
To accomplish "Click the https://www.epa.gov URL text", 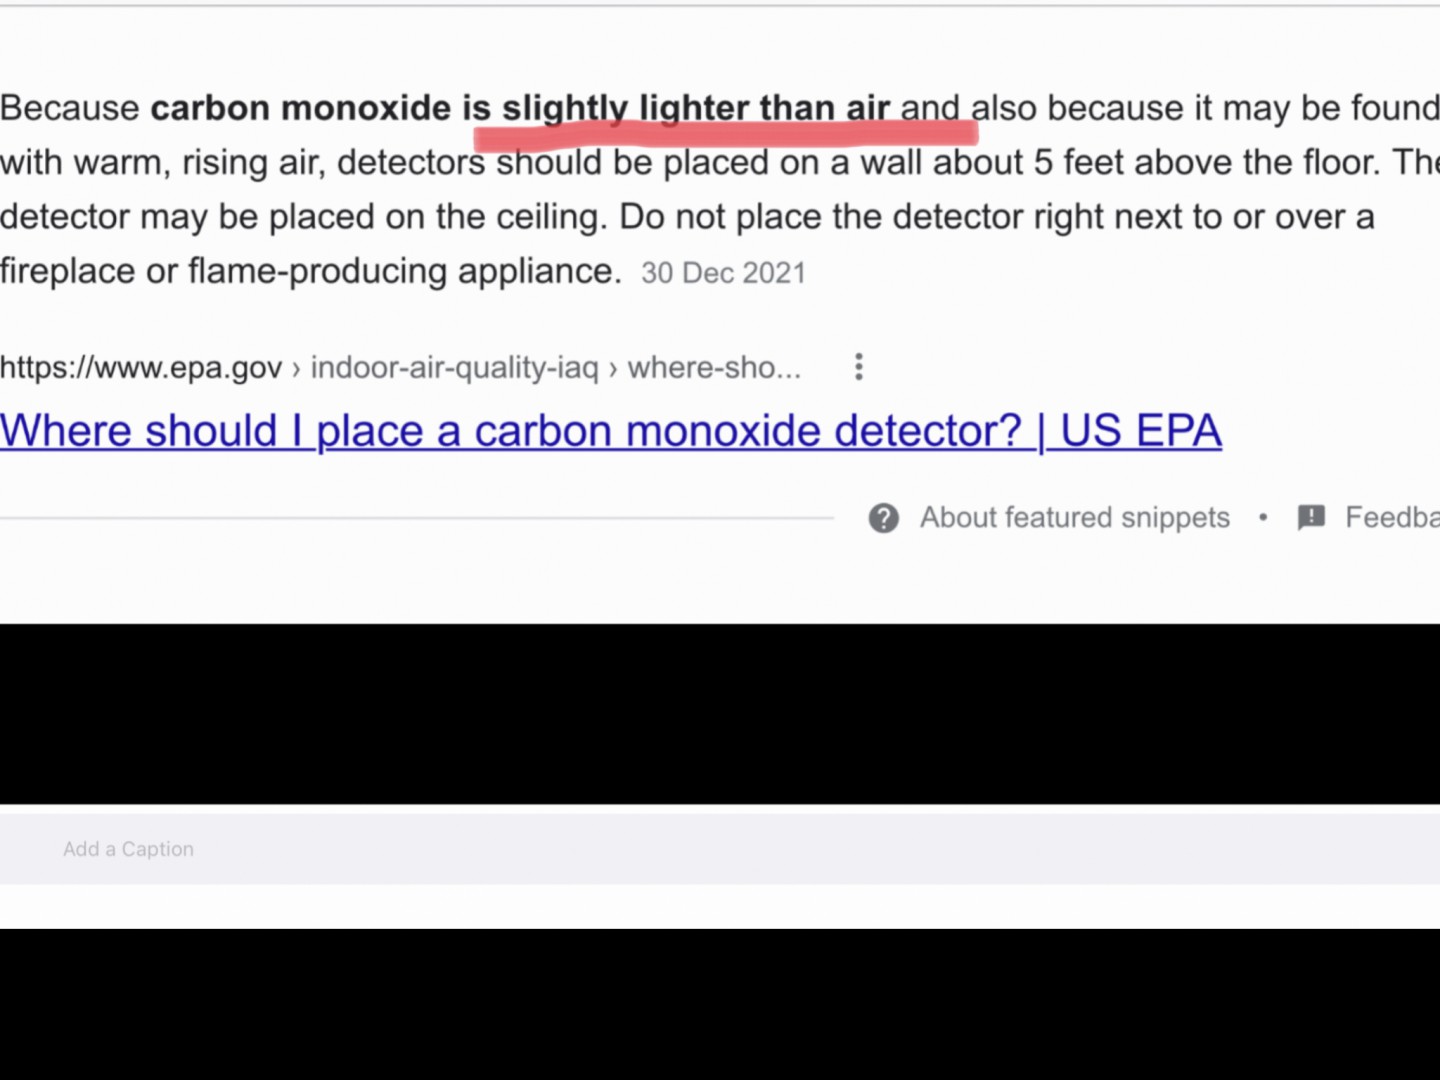I will pyautogui.click(x=141, y=368).
